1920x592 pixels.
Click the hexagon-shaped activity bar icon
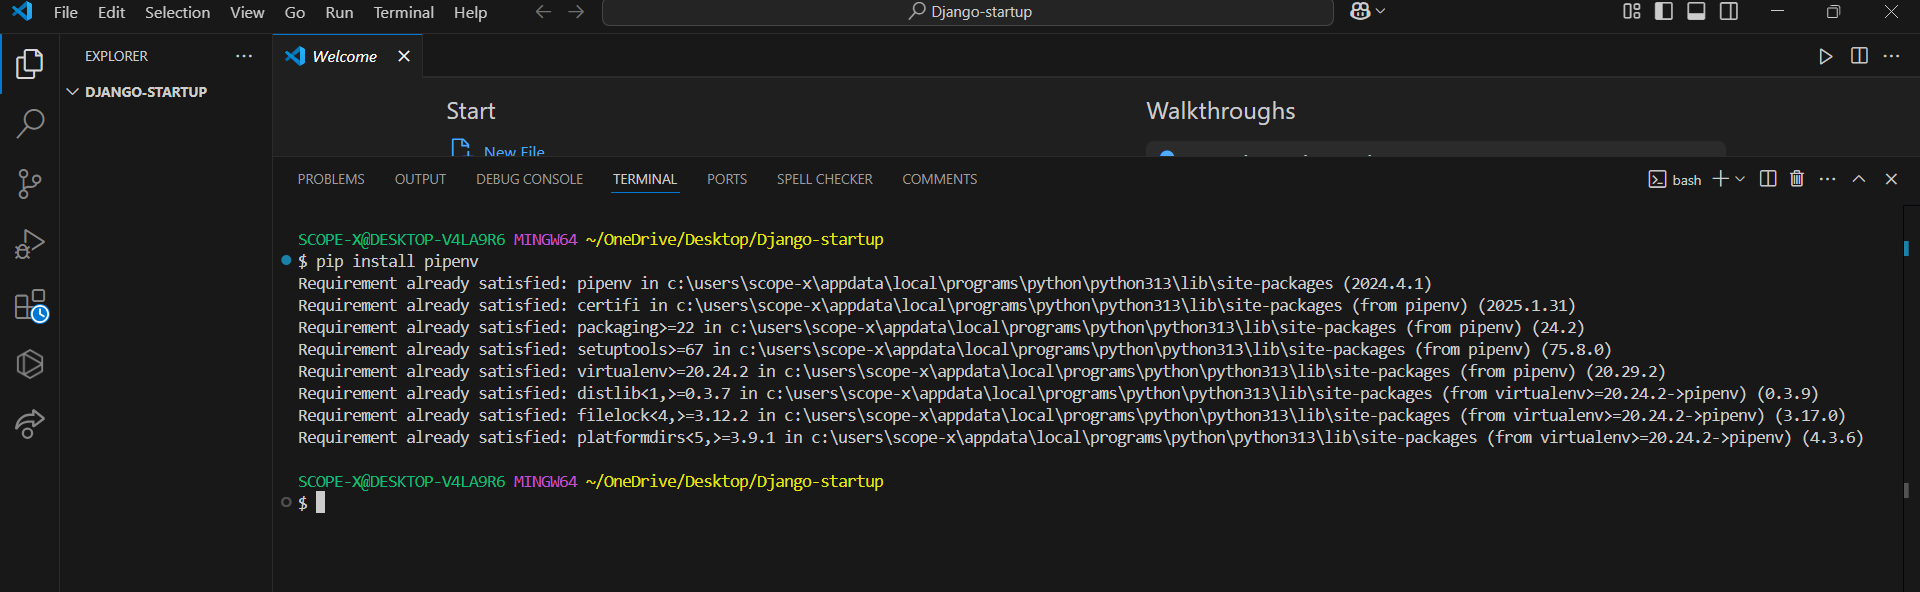coord(30,364)
